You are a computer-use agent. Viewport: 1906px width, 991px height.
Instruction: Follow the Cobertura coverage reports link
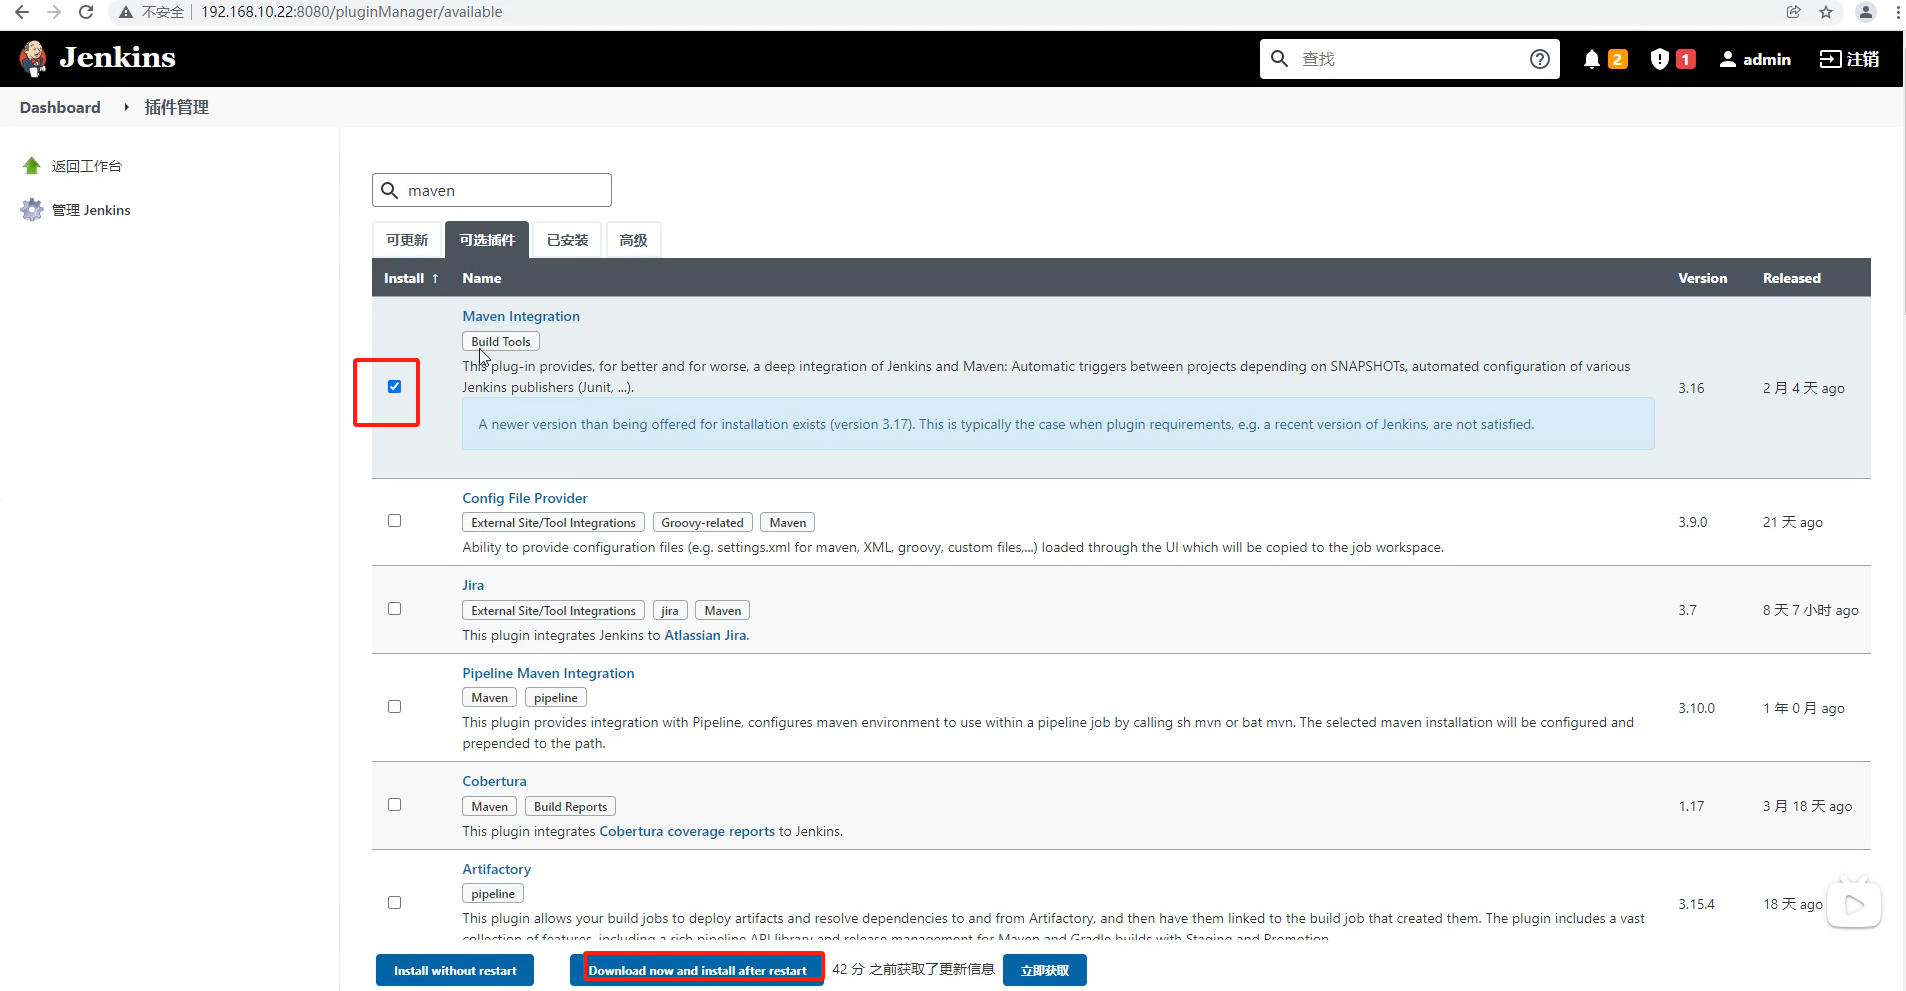click(x=687, y=831)
